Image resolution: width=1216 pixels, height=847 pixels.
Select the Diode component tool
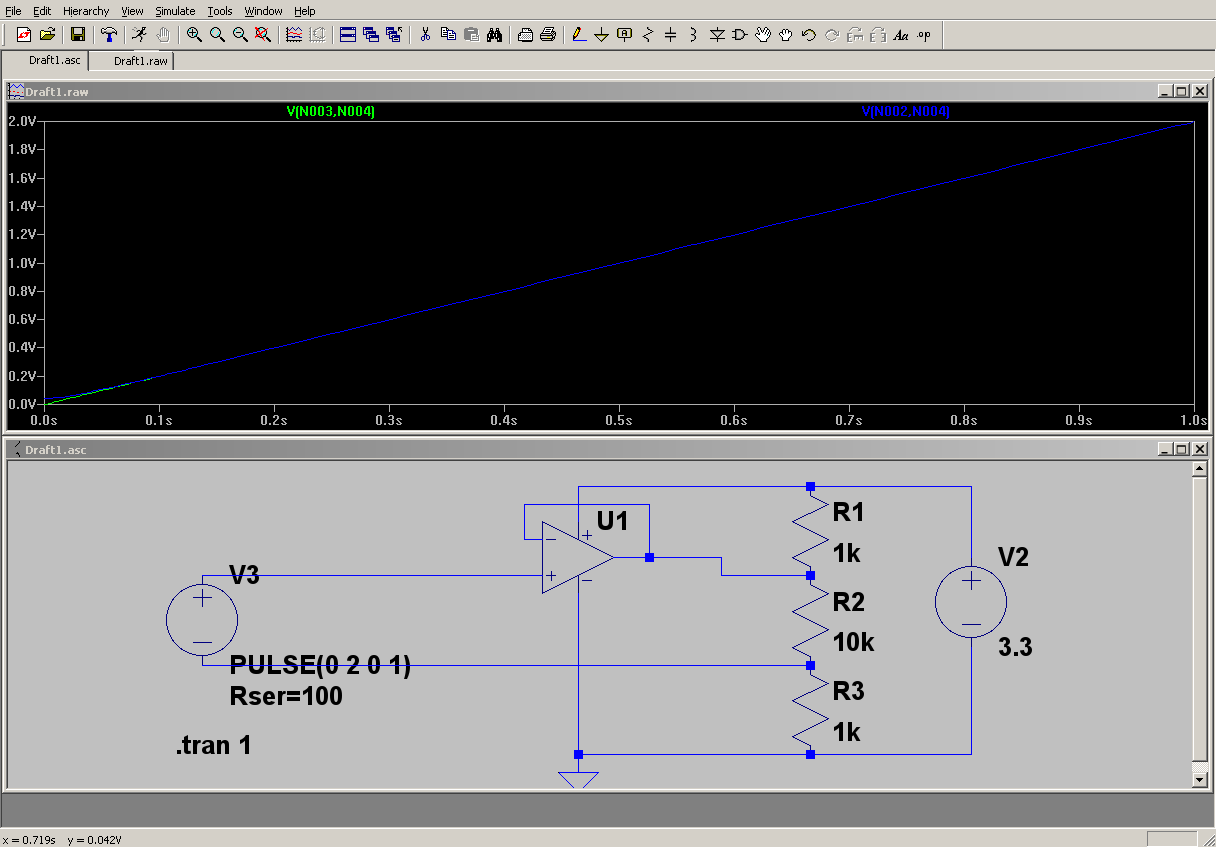[x=717, y=35]
